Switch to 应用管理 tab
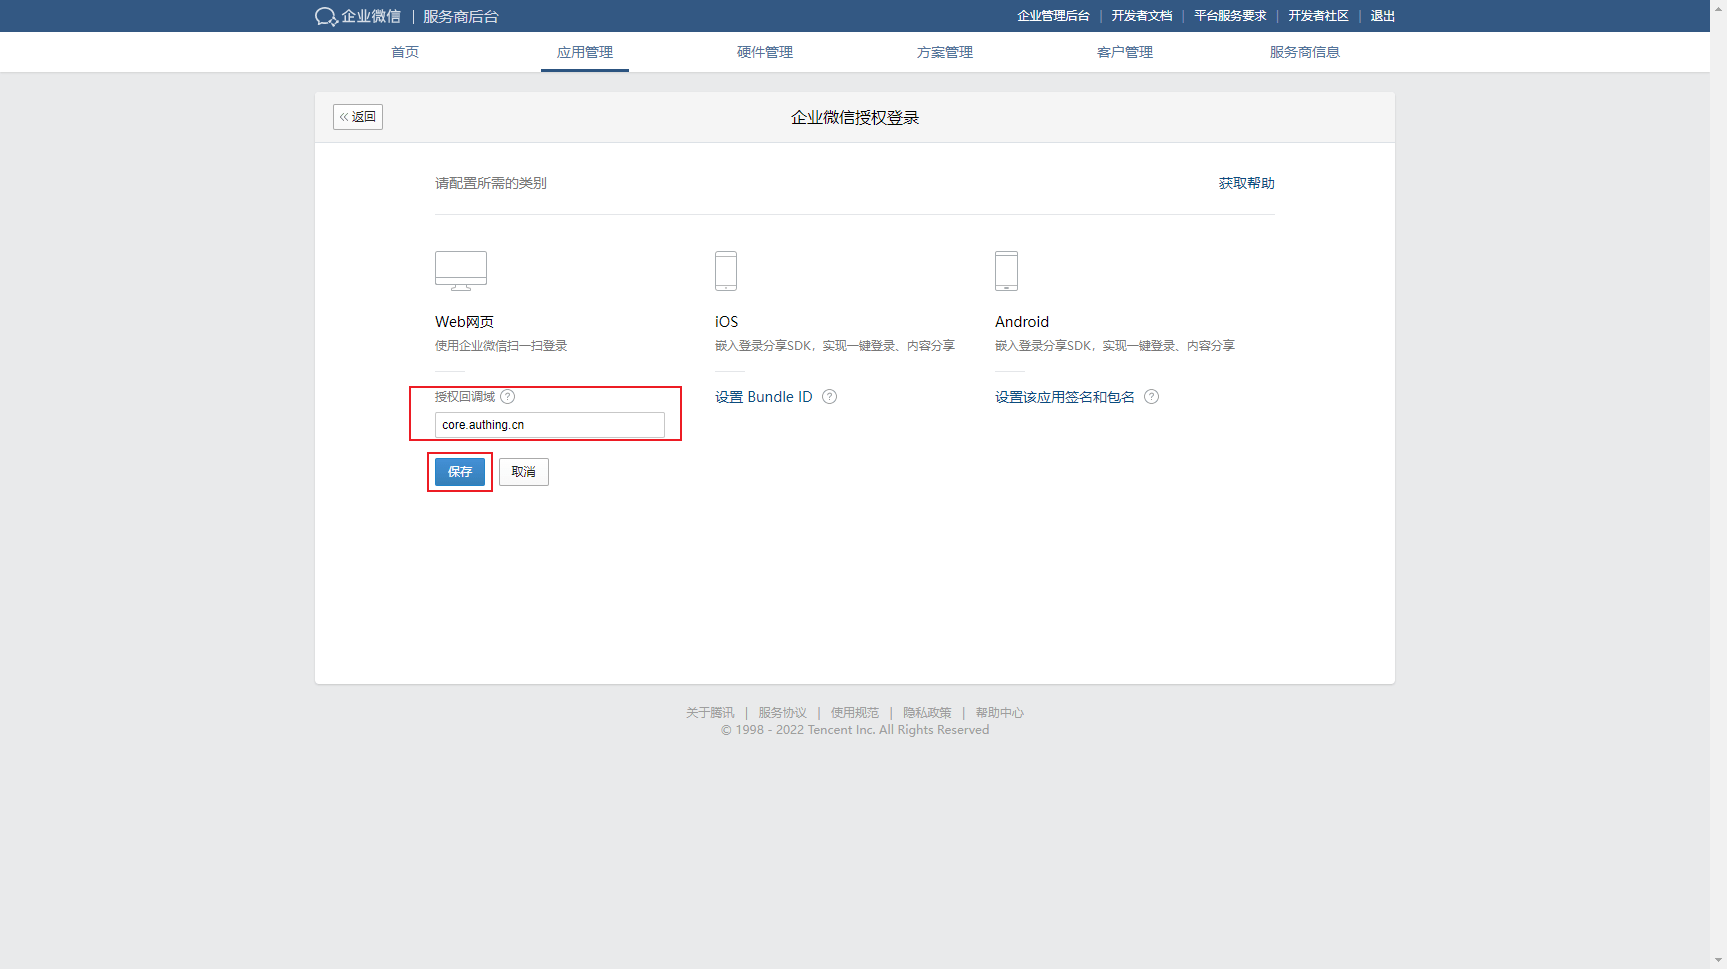This screenshot has width=1727, height=969. click(x=585, y=52)
